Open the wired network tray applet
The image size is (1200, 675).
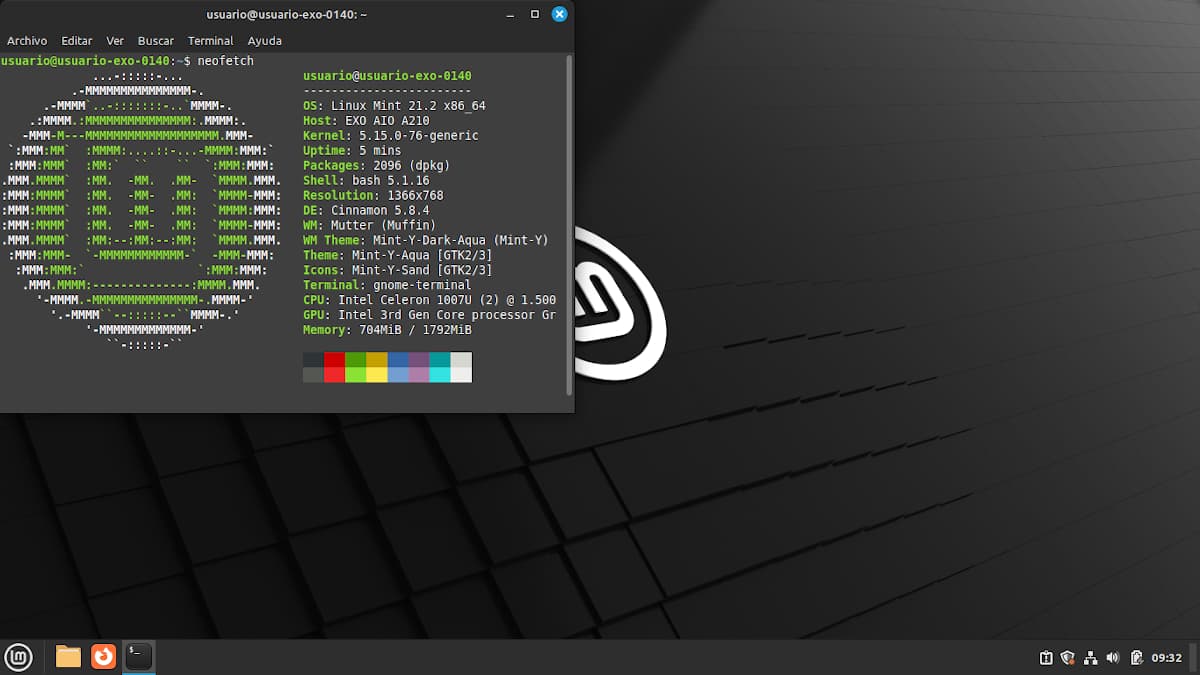(1091, 658)
